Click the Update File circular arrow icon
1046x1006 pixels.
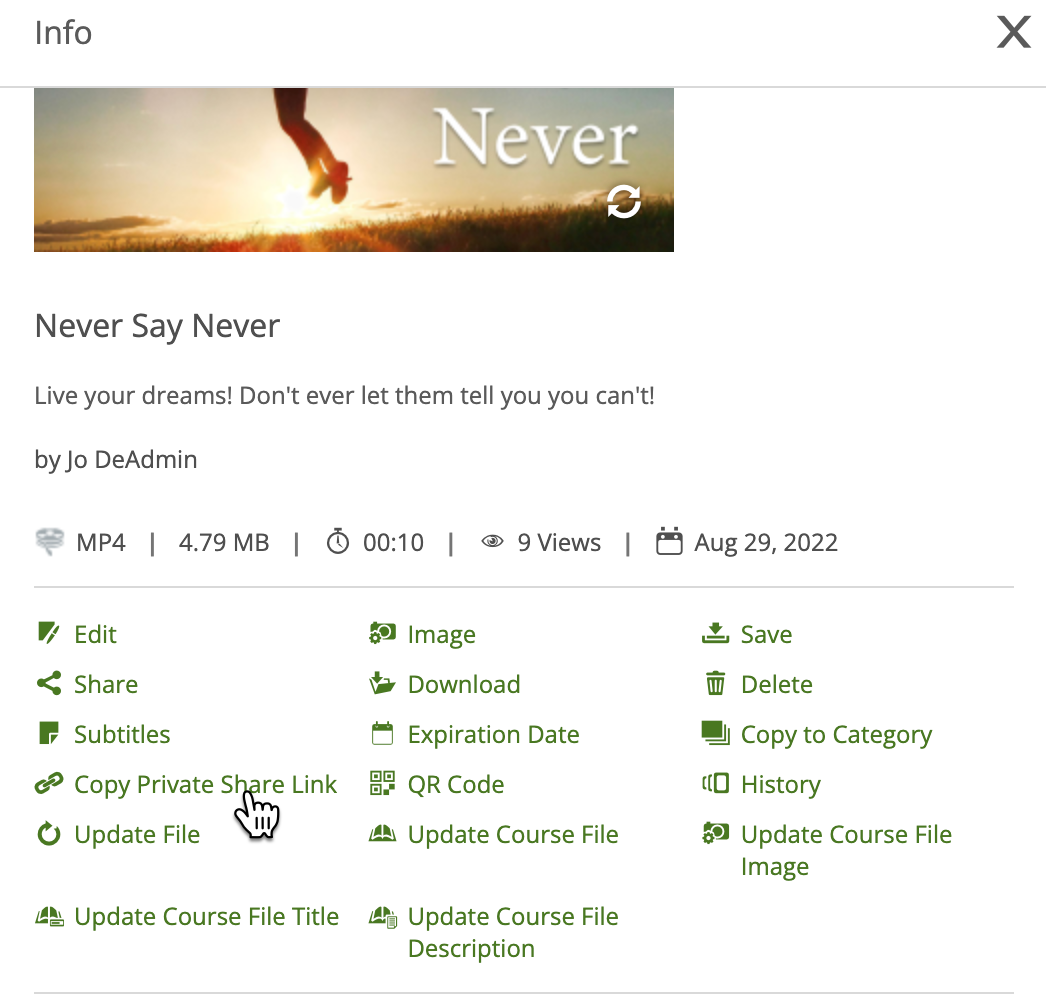pyautogui.click(x=49, y=834)
